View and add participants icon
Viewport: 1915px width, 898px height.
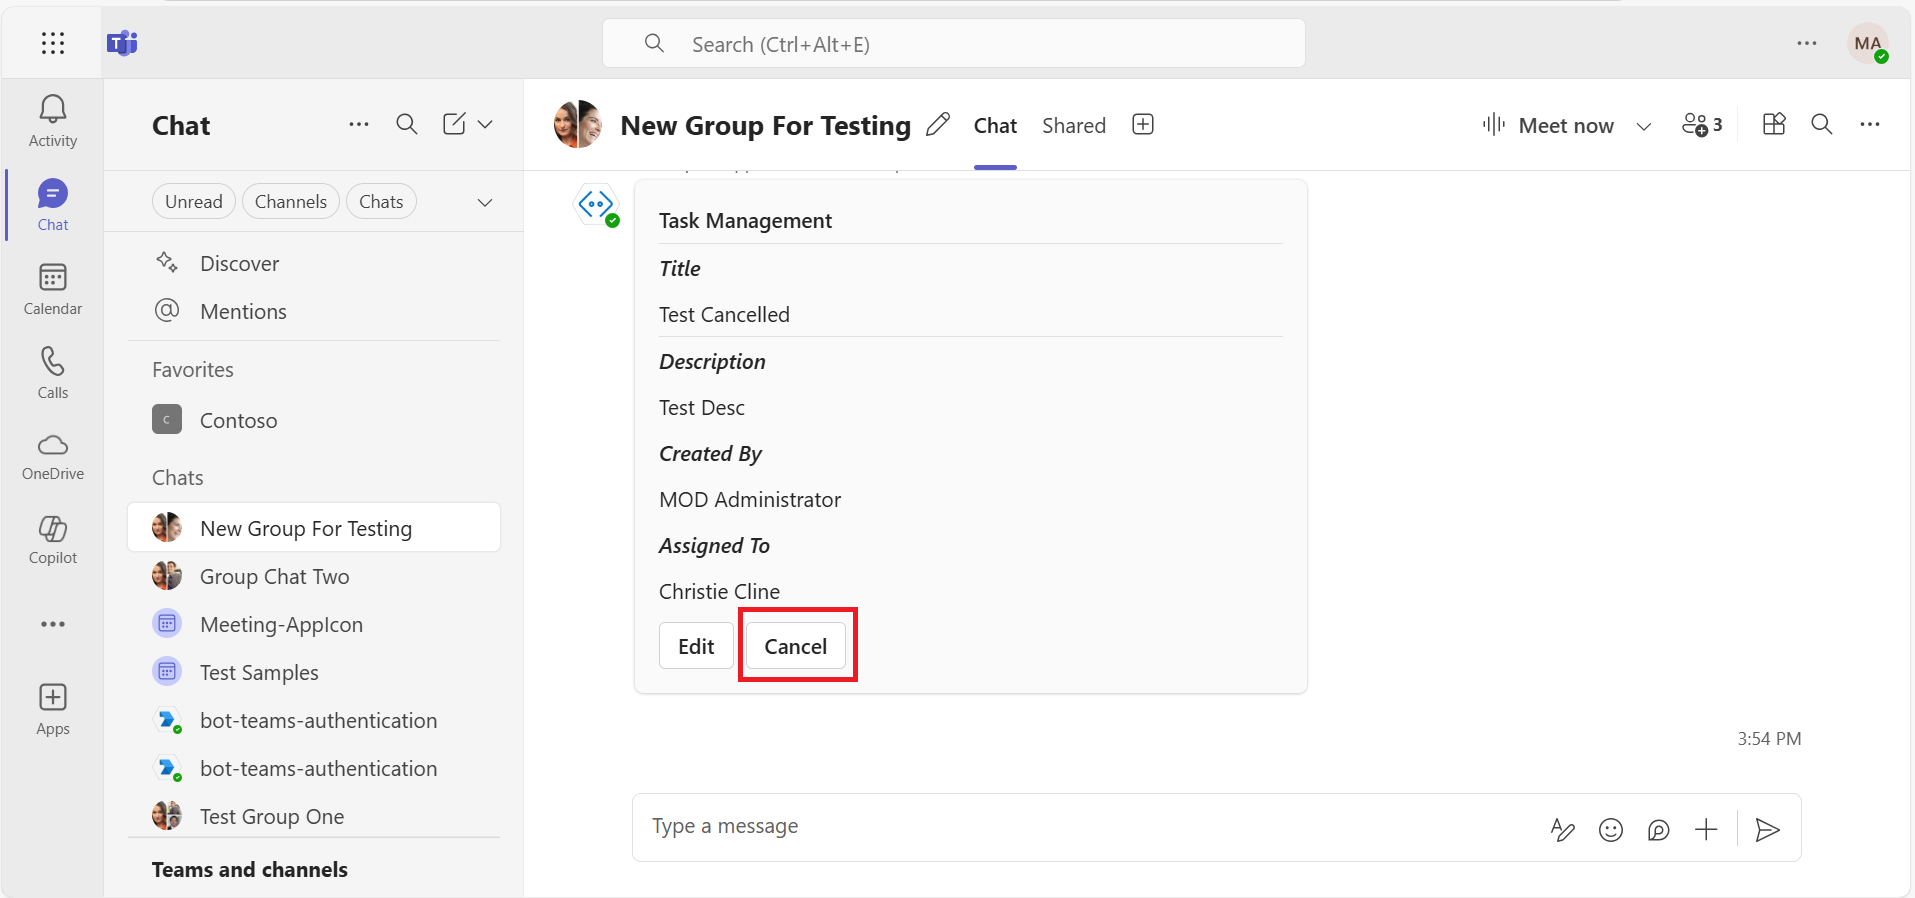point(1702,124)
